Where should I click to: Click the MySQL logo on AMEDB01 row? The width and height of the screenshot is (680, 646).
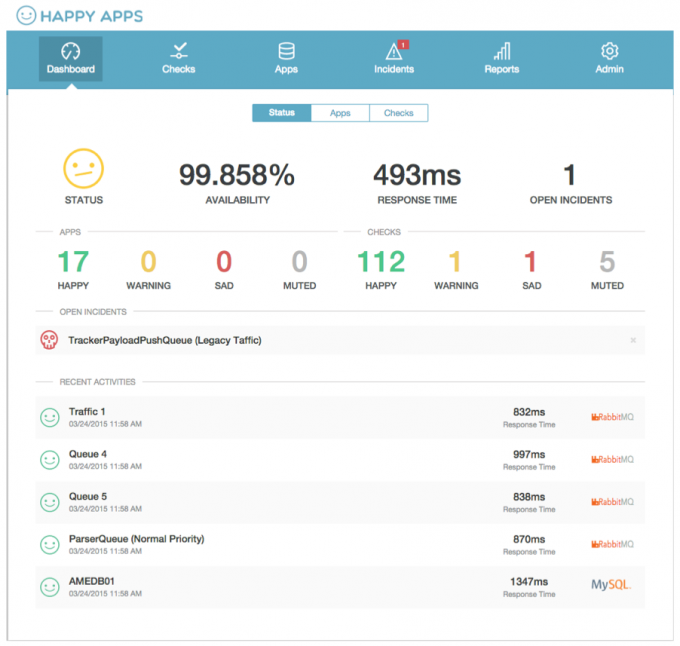tap(611, 585)
